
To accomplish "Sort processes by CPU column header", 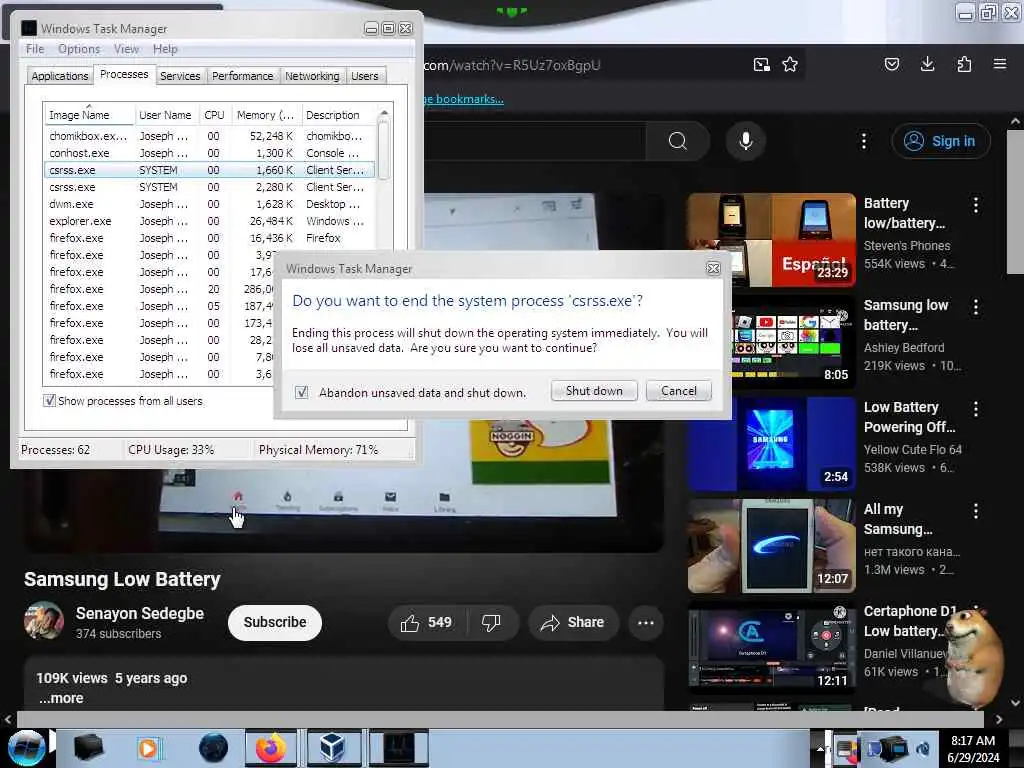I will click(x=214, y=115).
